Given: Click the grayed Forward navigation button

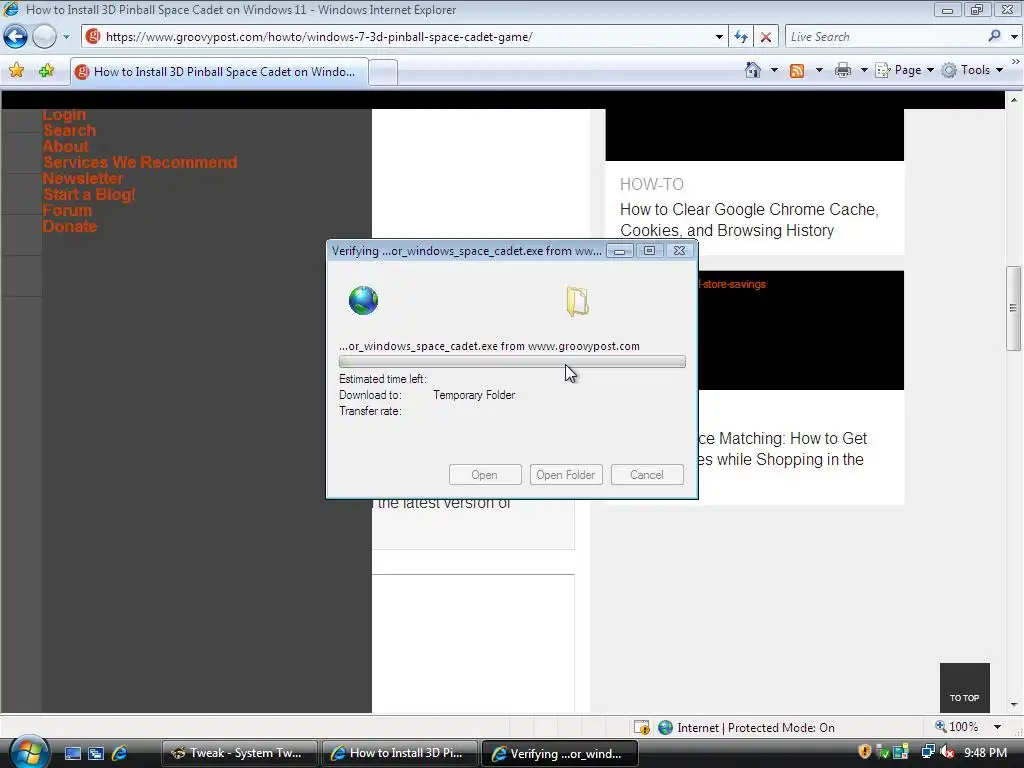Looking at the screenshot, I should [x=44, y=37].
